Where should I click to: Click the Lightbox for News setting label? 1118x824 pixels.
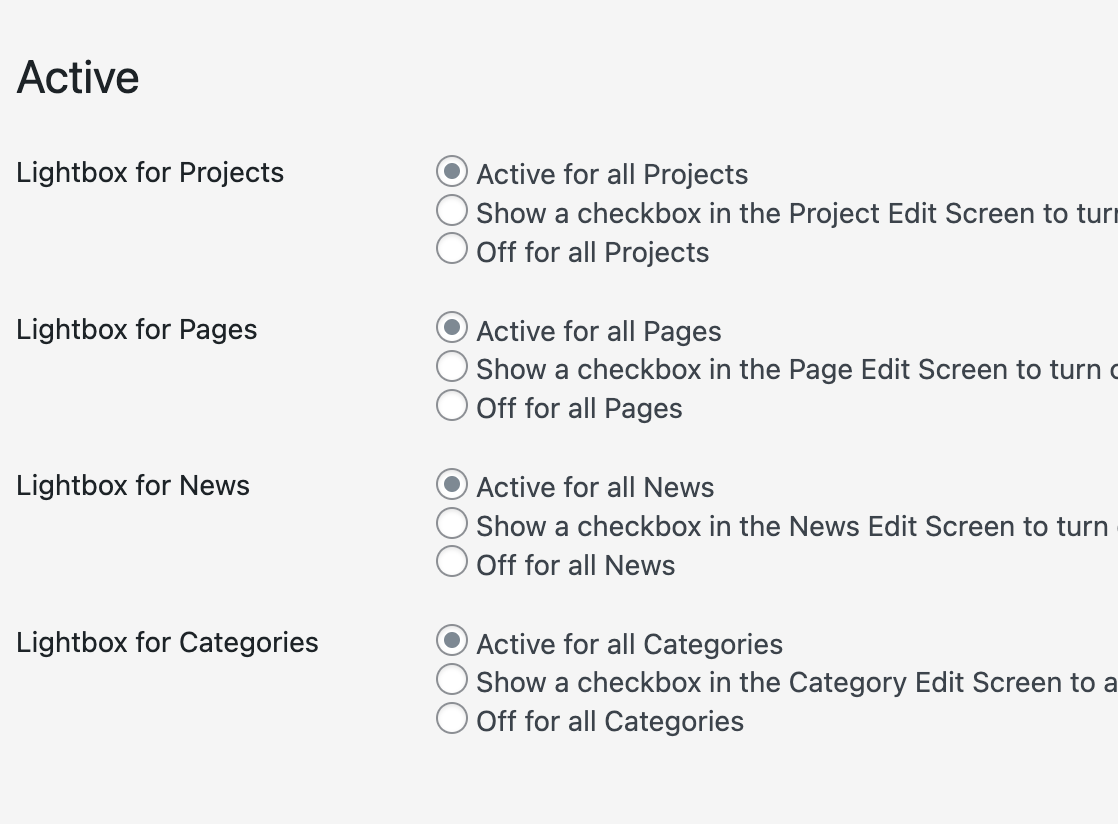pos(132,485)
